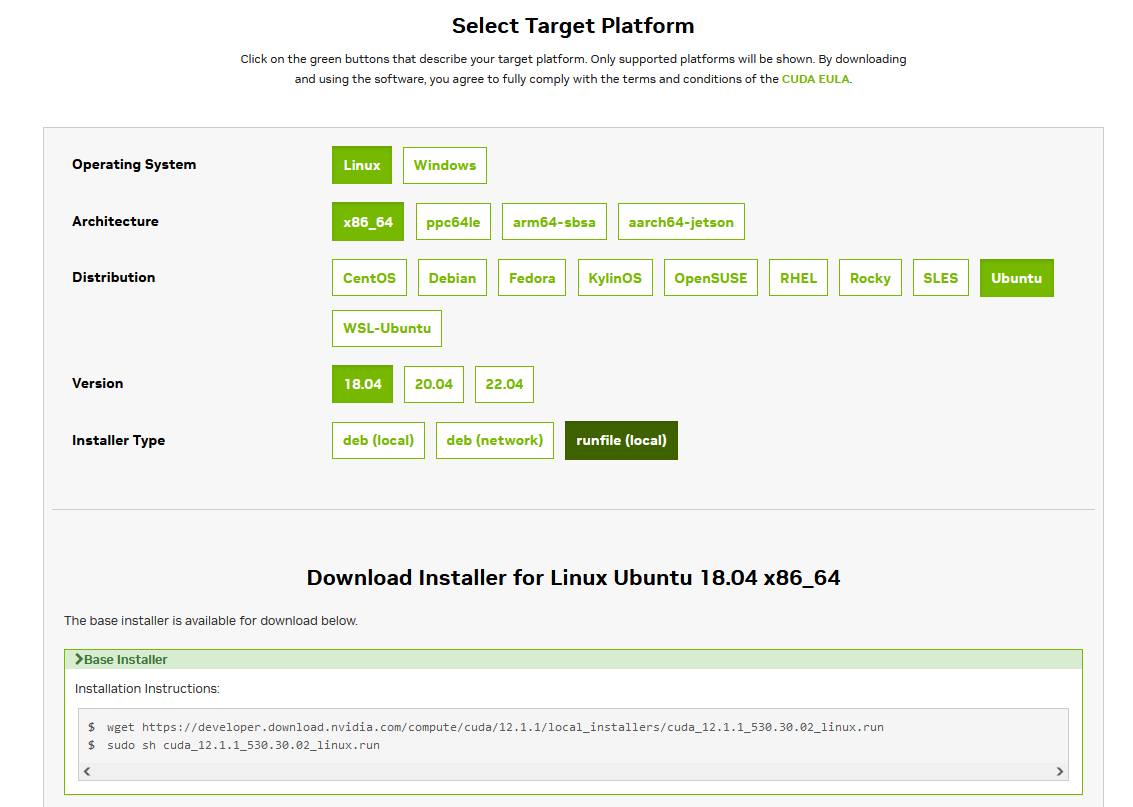This screenshot has height=807, width=1133.
Task: Open the CUDA EULA link
Action: click(815, 79)
